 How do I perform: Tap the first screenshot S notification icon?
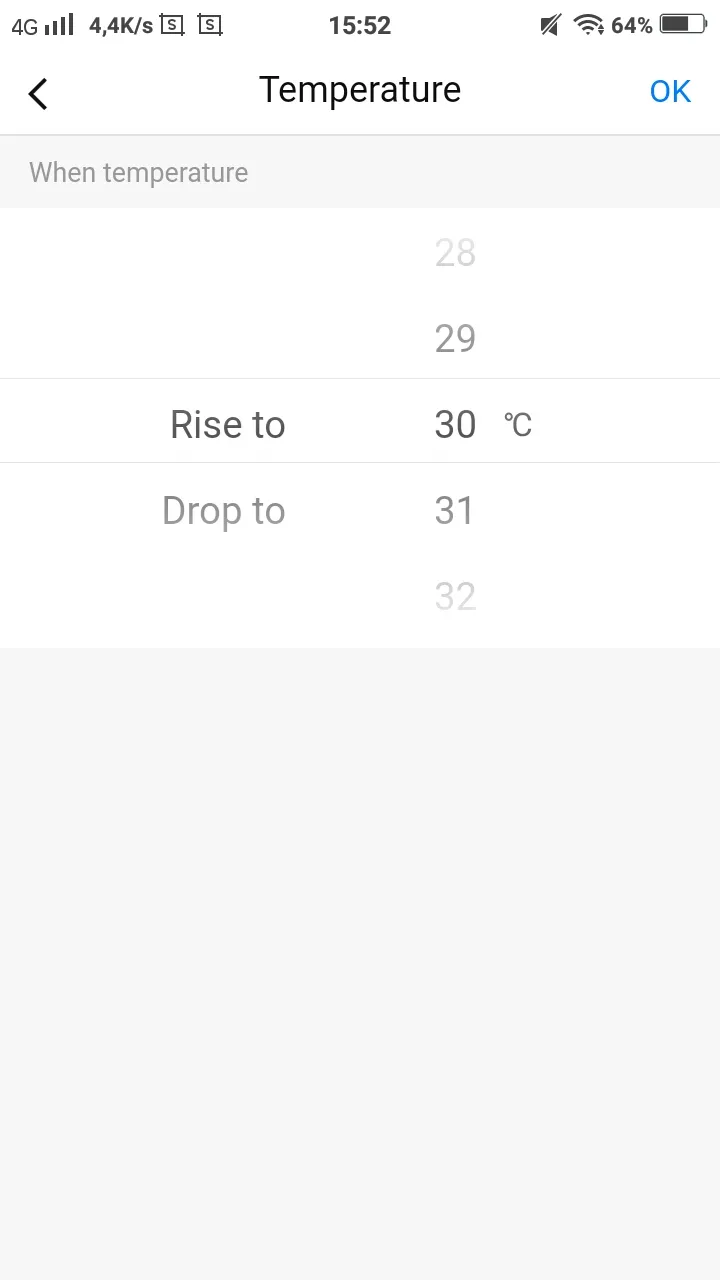[173, 25]
